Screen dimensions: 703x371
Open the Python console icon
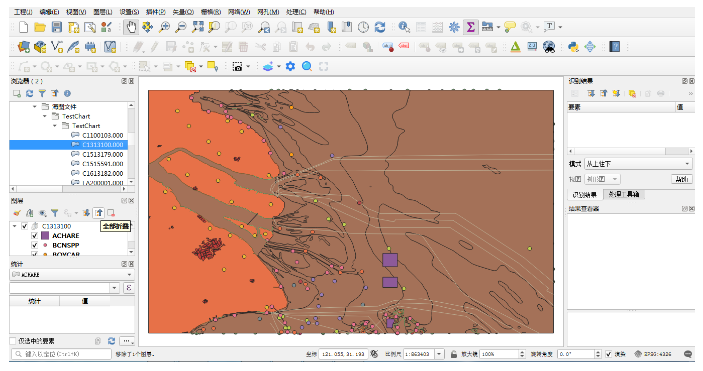pyautogui.click(x=573, y=47)
